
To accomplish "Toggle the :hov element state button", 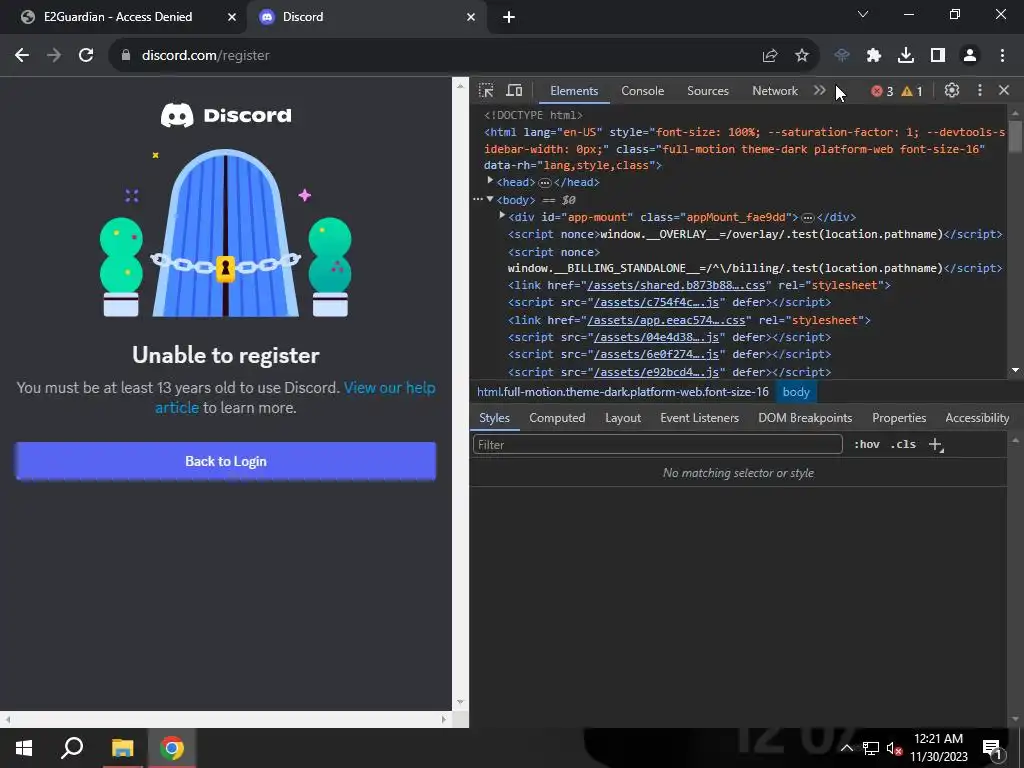I will click(867, 445).
